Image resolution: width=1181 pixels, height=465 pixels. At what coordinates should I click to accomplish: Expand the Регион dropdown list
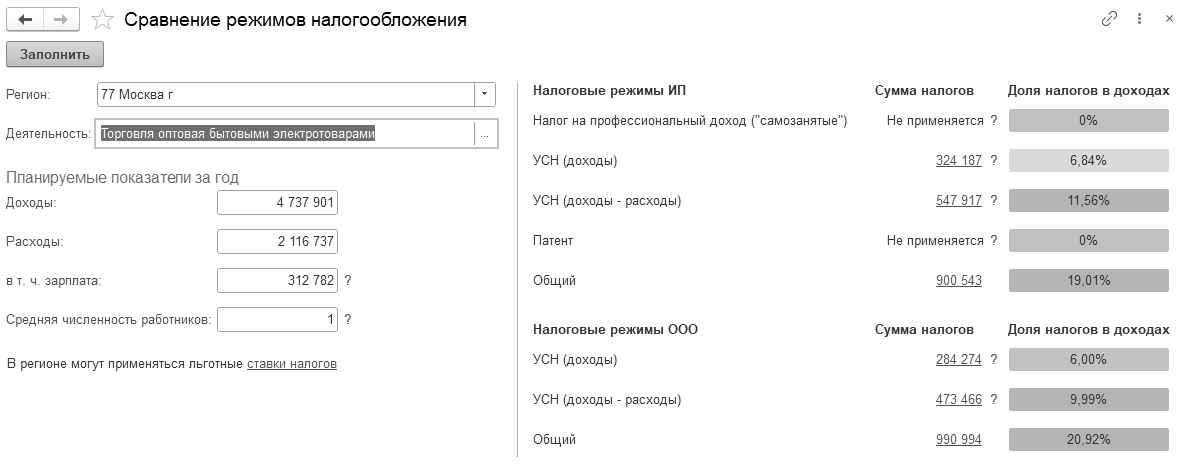484,94
